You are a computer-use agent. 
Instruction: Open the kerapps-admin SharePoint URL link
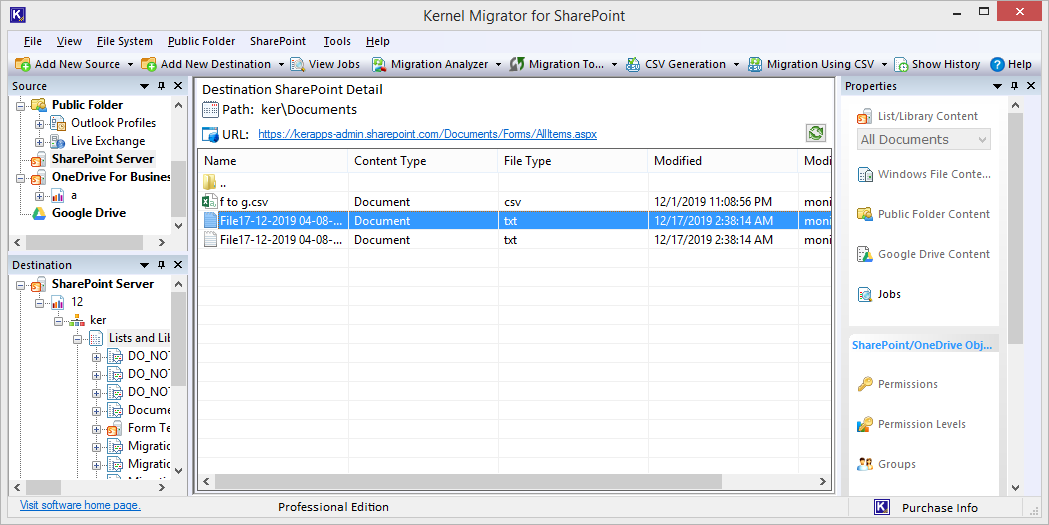pos(427,134)
